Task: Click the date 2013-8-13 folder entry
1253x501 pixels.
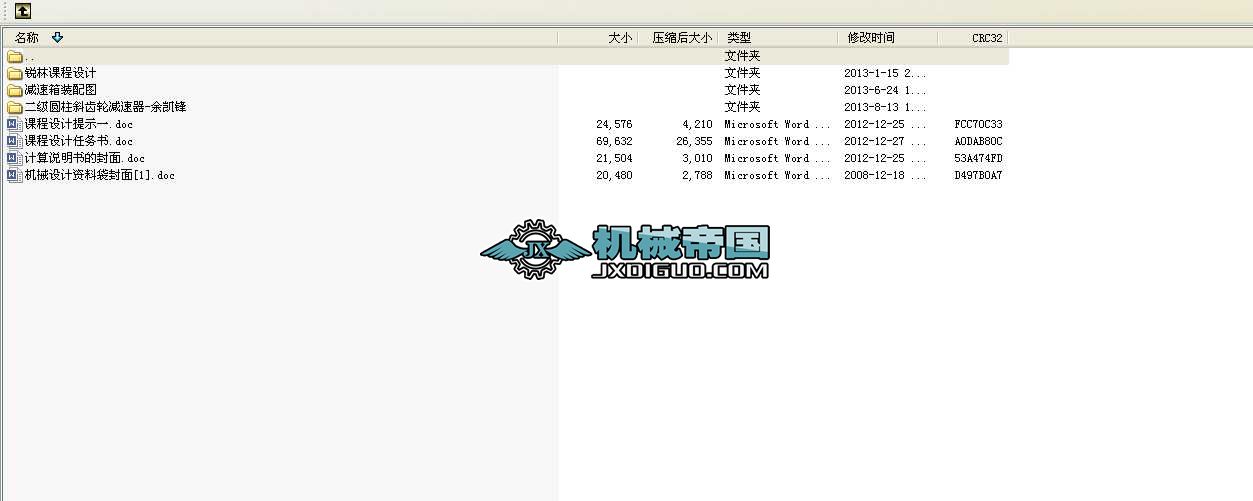Action: (885, 107)
